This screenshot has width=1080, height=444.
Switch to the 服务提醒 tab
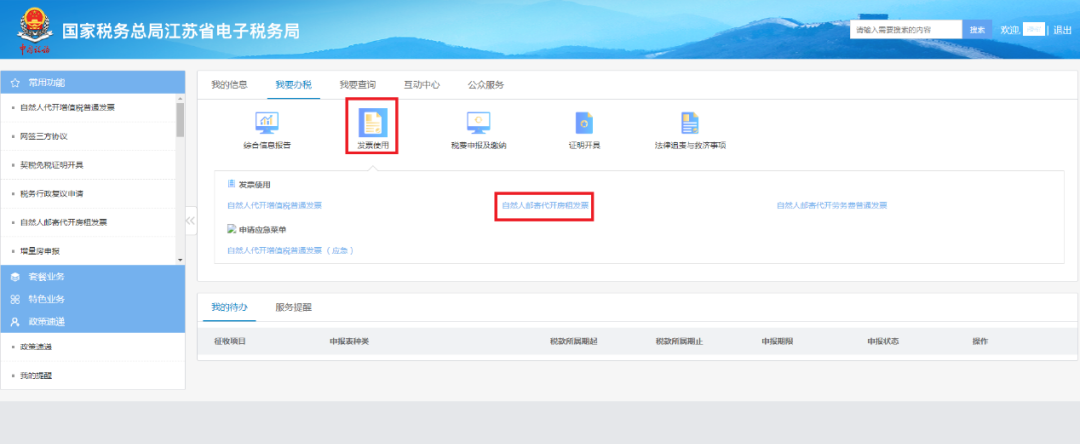(293, 307)
